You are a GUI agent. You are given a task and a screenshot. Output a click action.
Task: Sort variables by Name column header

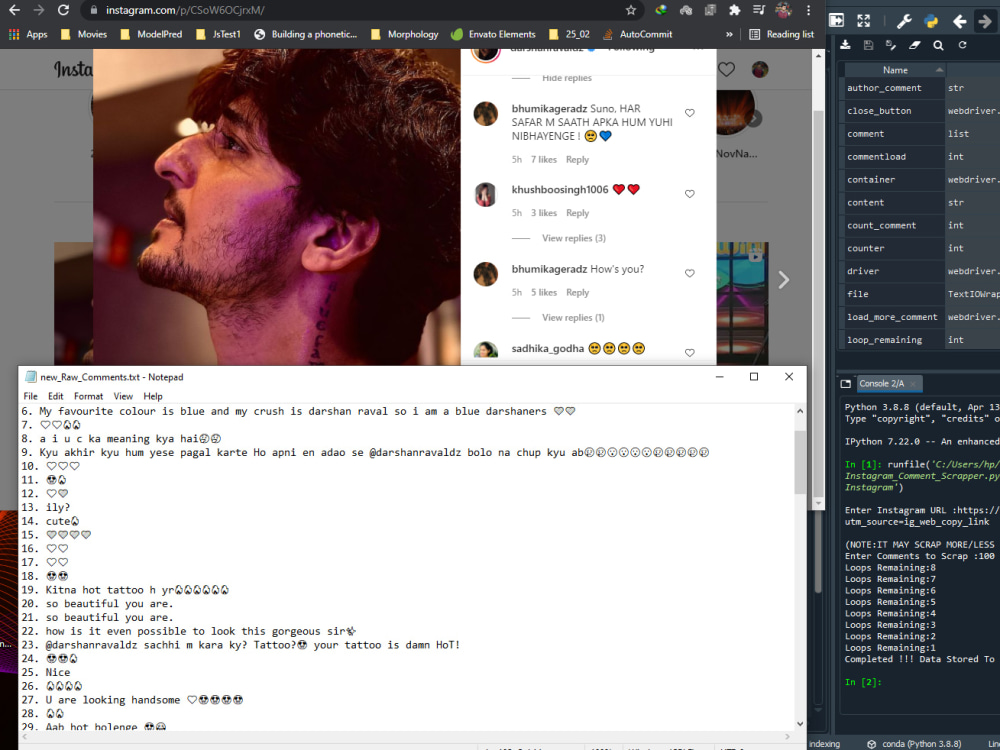[895, 70]
